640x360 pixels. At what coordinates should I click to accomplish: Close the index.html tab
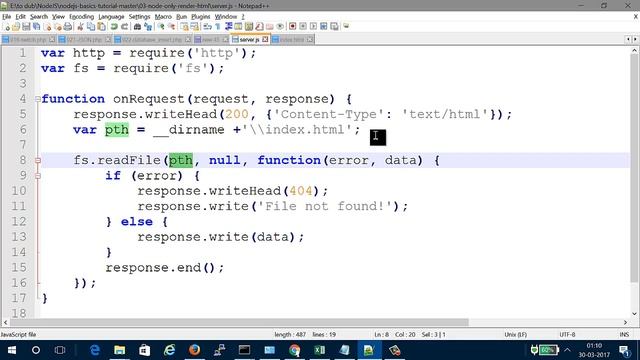[310, 39]
